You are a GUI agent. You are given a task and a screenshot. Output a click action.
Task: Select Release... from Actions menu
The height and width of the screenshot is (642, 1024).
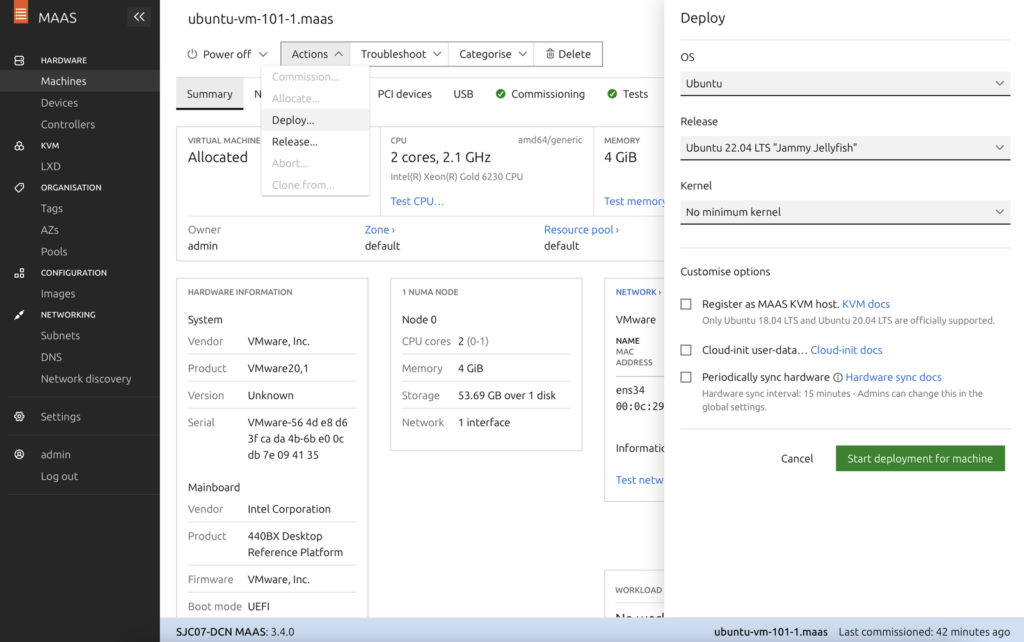click(315, 142)
